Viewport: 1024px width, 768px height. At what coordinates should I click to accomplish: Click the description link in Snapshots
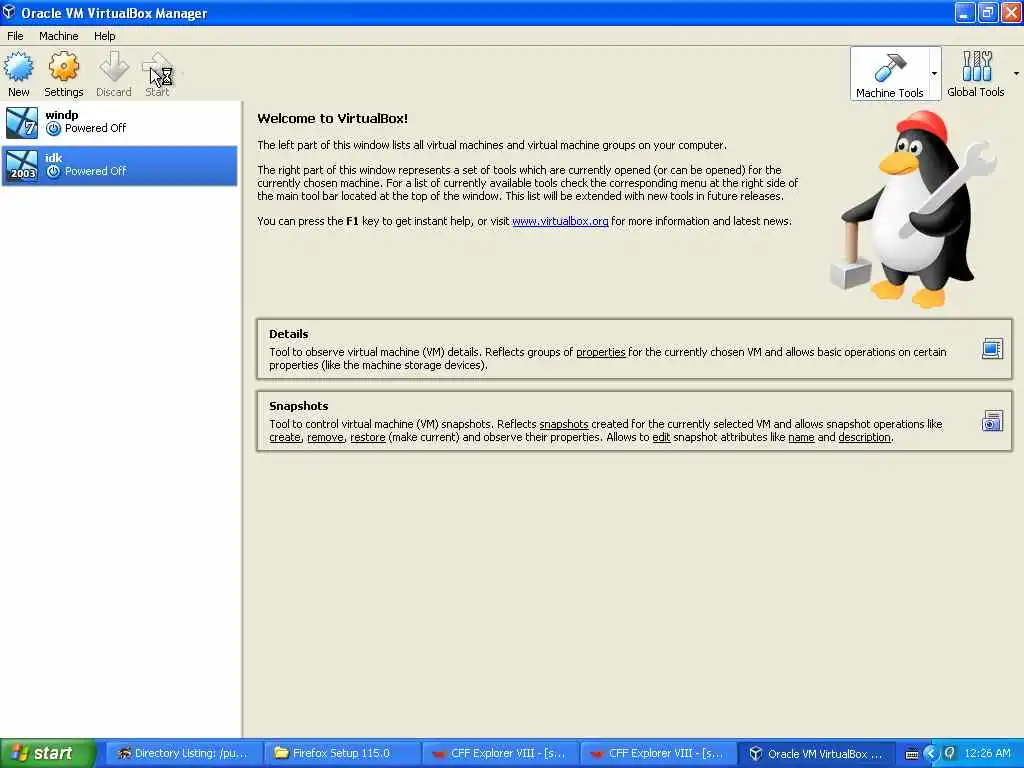click(x=864, y=437)
